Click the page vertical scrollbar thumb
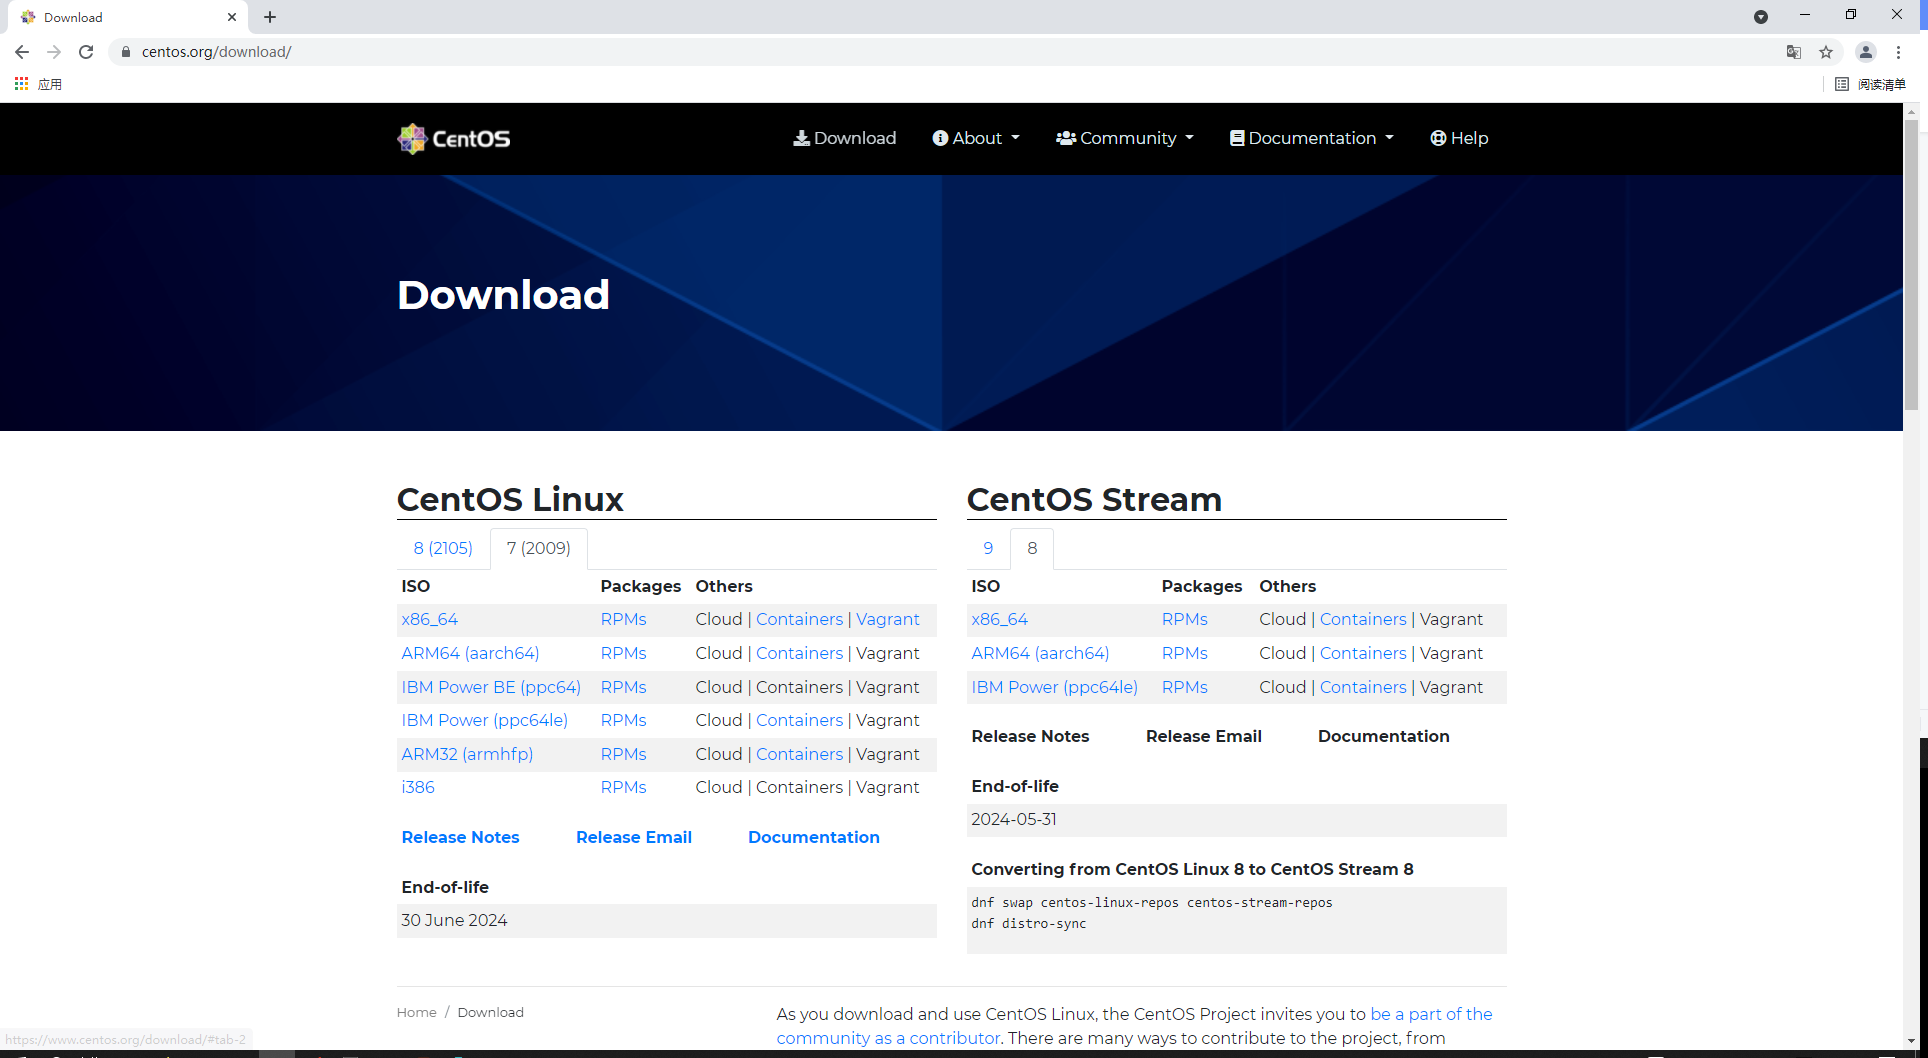 (1911, 265)
